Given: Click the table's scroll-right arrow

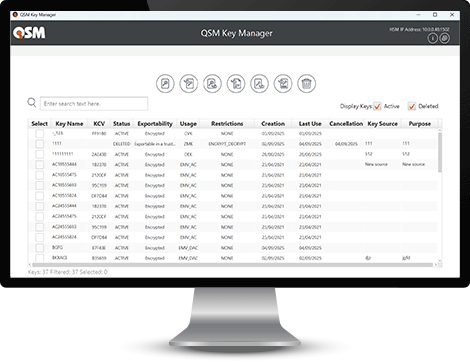Looking at the screenshot, I should pyautogui.click(x=435, y=265).
